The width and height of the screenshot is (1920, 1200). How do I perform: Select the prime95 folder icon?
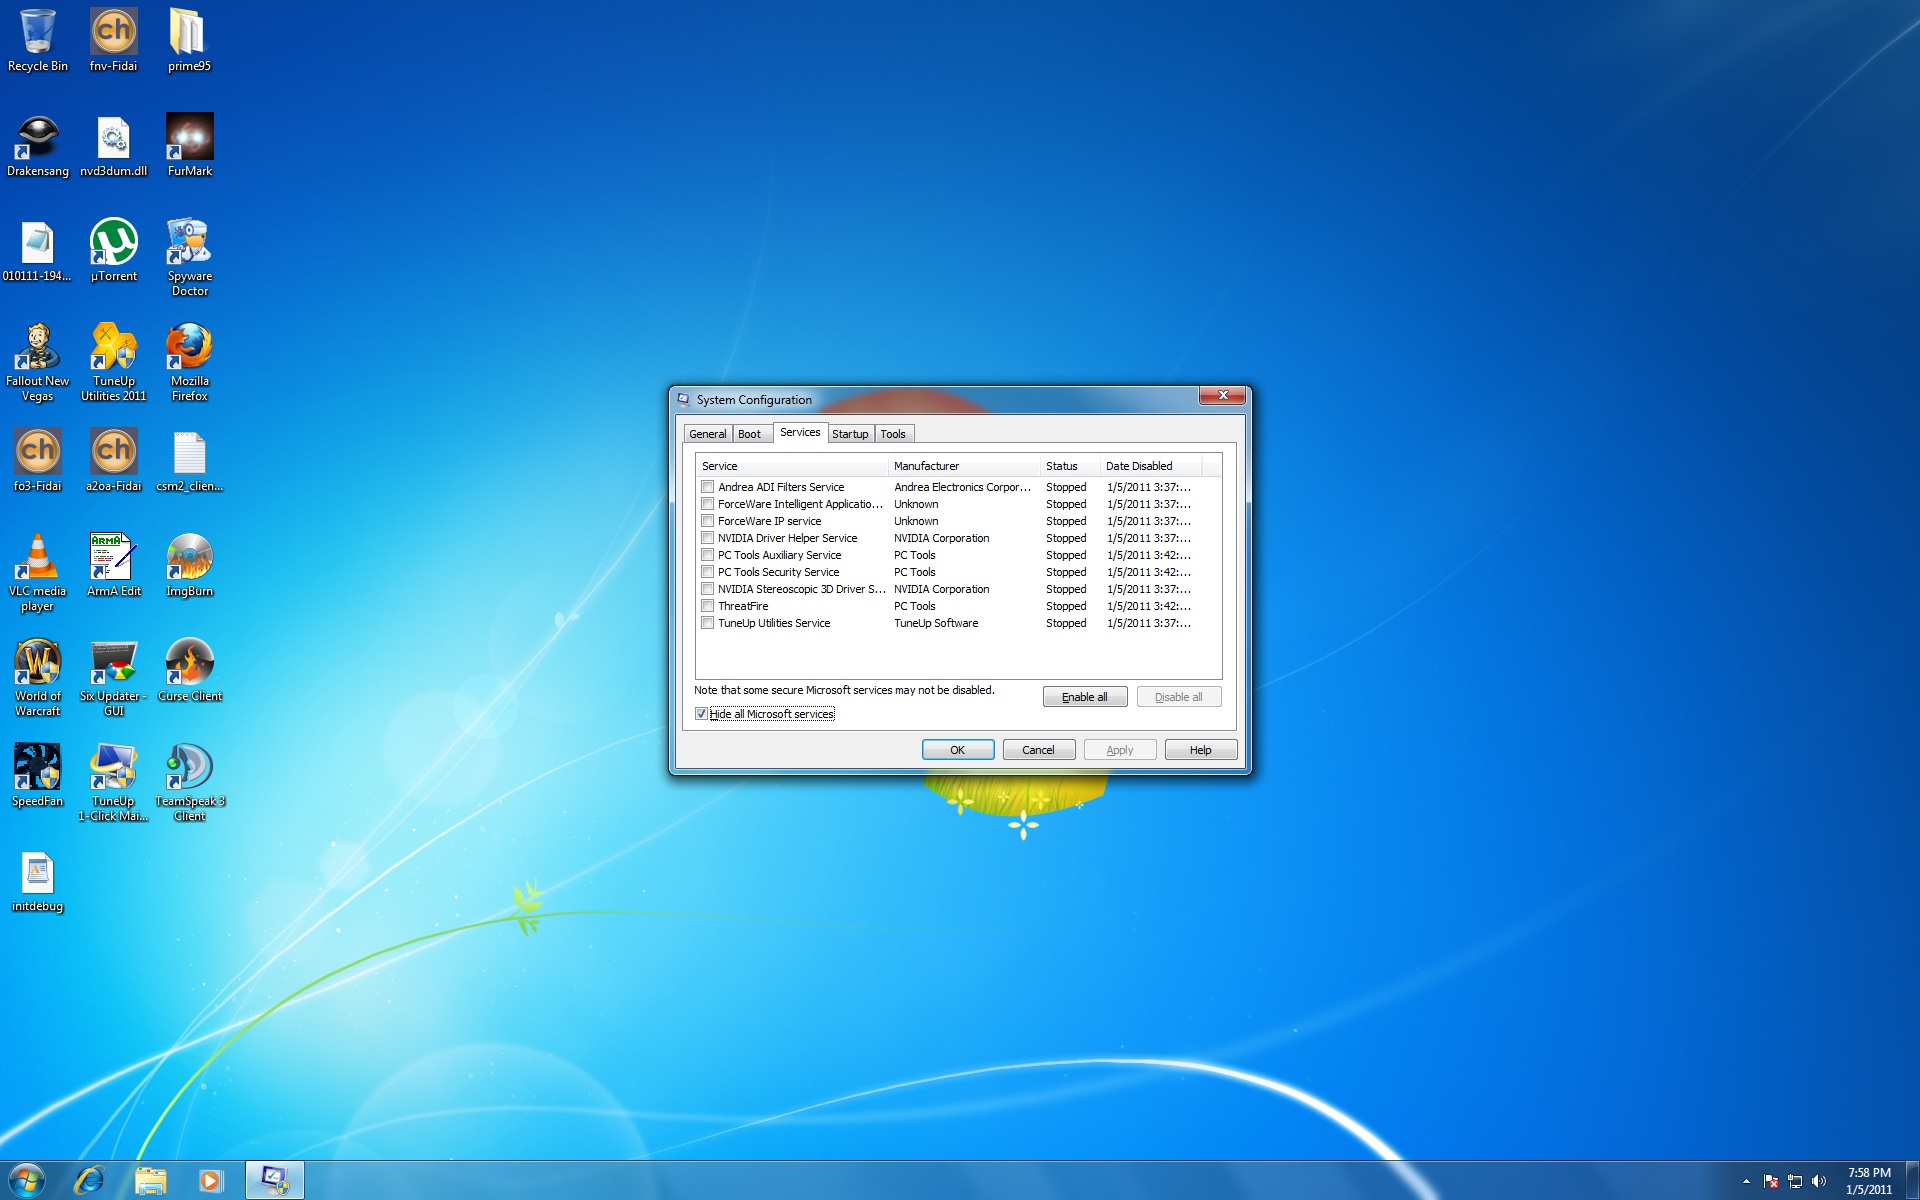pyautogui.click(x=189, y=40)
